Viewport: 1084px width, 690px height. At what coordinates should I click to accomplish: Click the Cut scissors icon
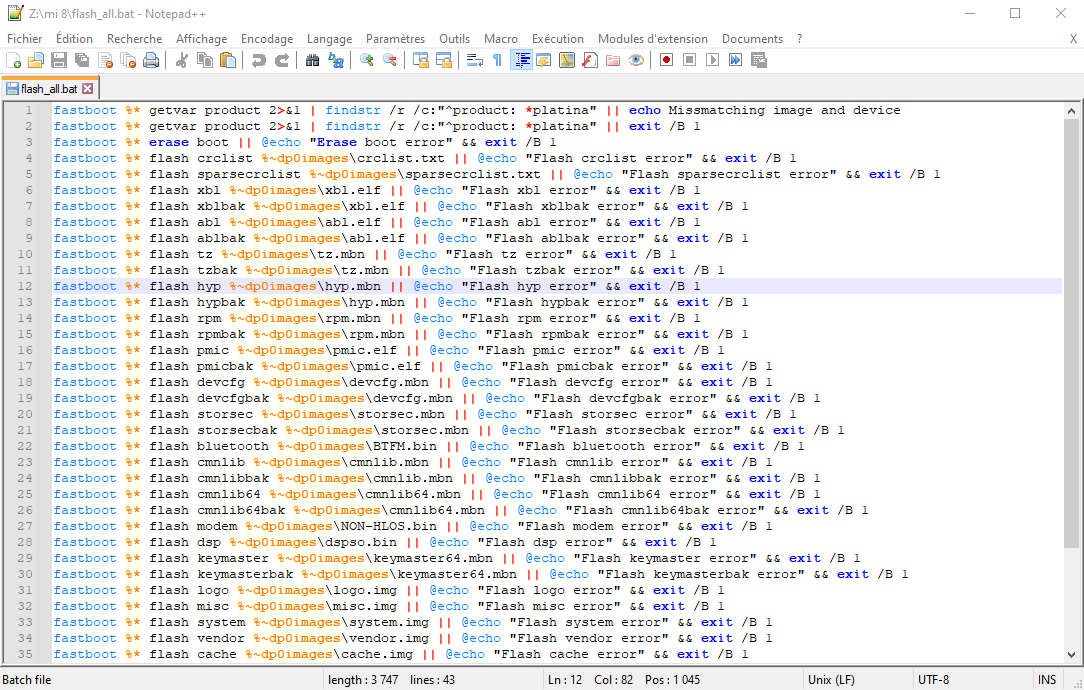click(182, 60)
